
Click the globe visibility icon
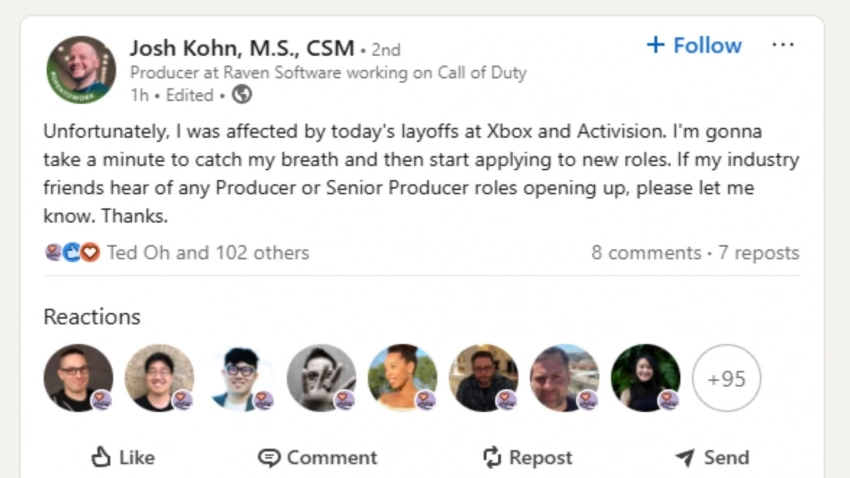coord(241,95)
